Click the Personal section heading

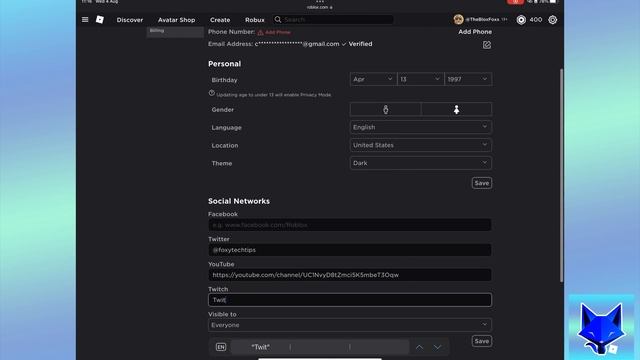[x=224, y=64]
